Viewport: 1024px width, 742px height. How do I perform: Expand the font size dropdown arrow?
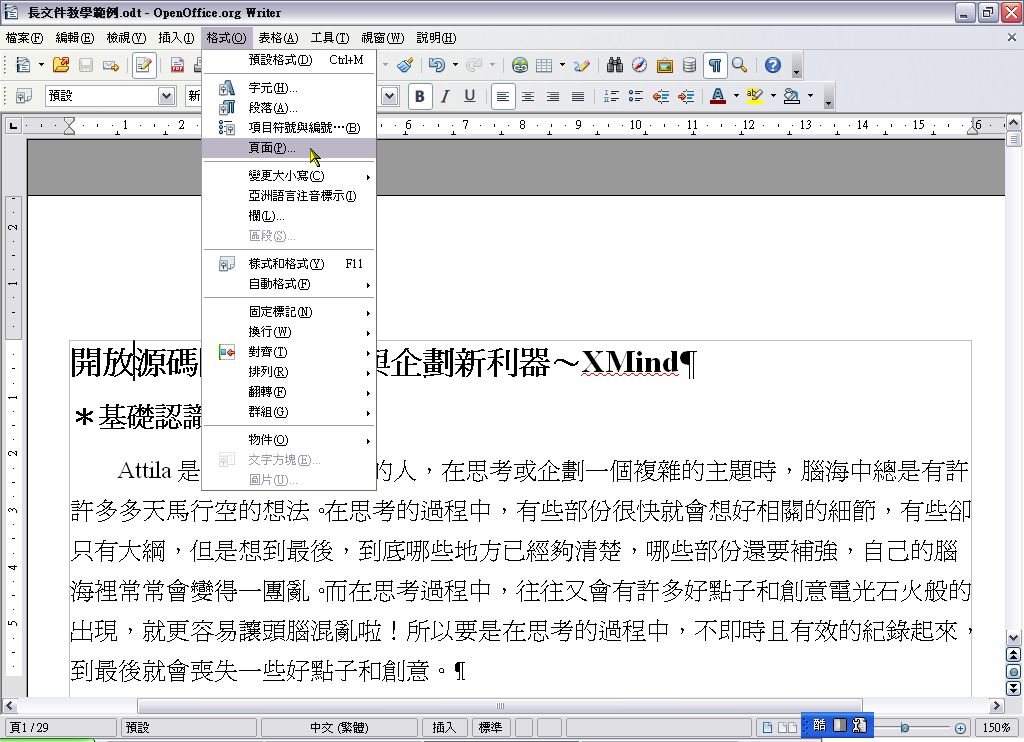(x=390, y=96)
